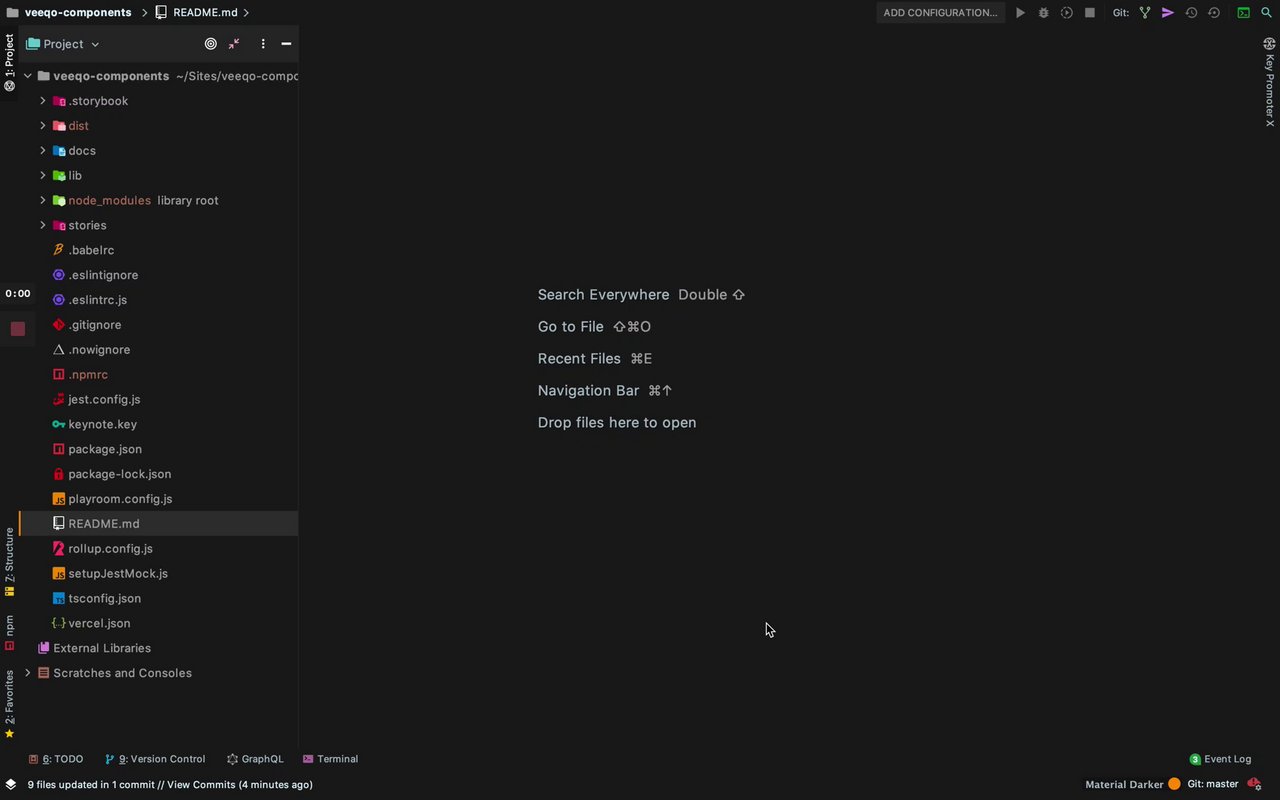Open the Event Log panel

(x=1220, y=759)
